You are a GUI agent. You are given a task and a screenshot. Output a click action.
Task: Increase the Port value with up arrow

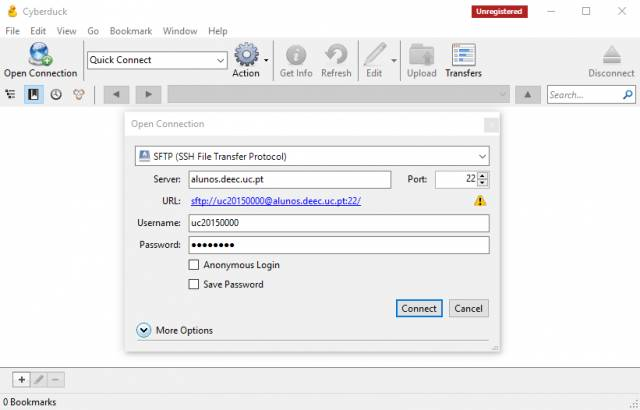[x=482, y=175]
